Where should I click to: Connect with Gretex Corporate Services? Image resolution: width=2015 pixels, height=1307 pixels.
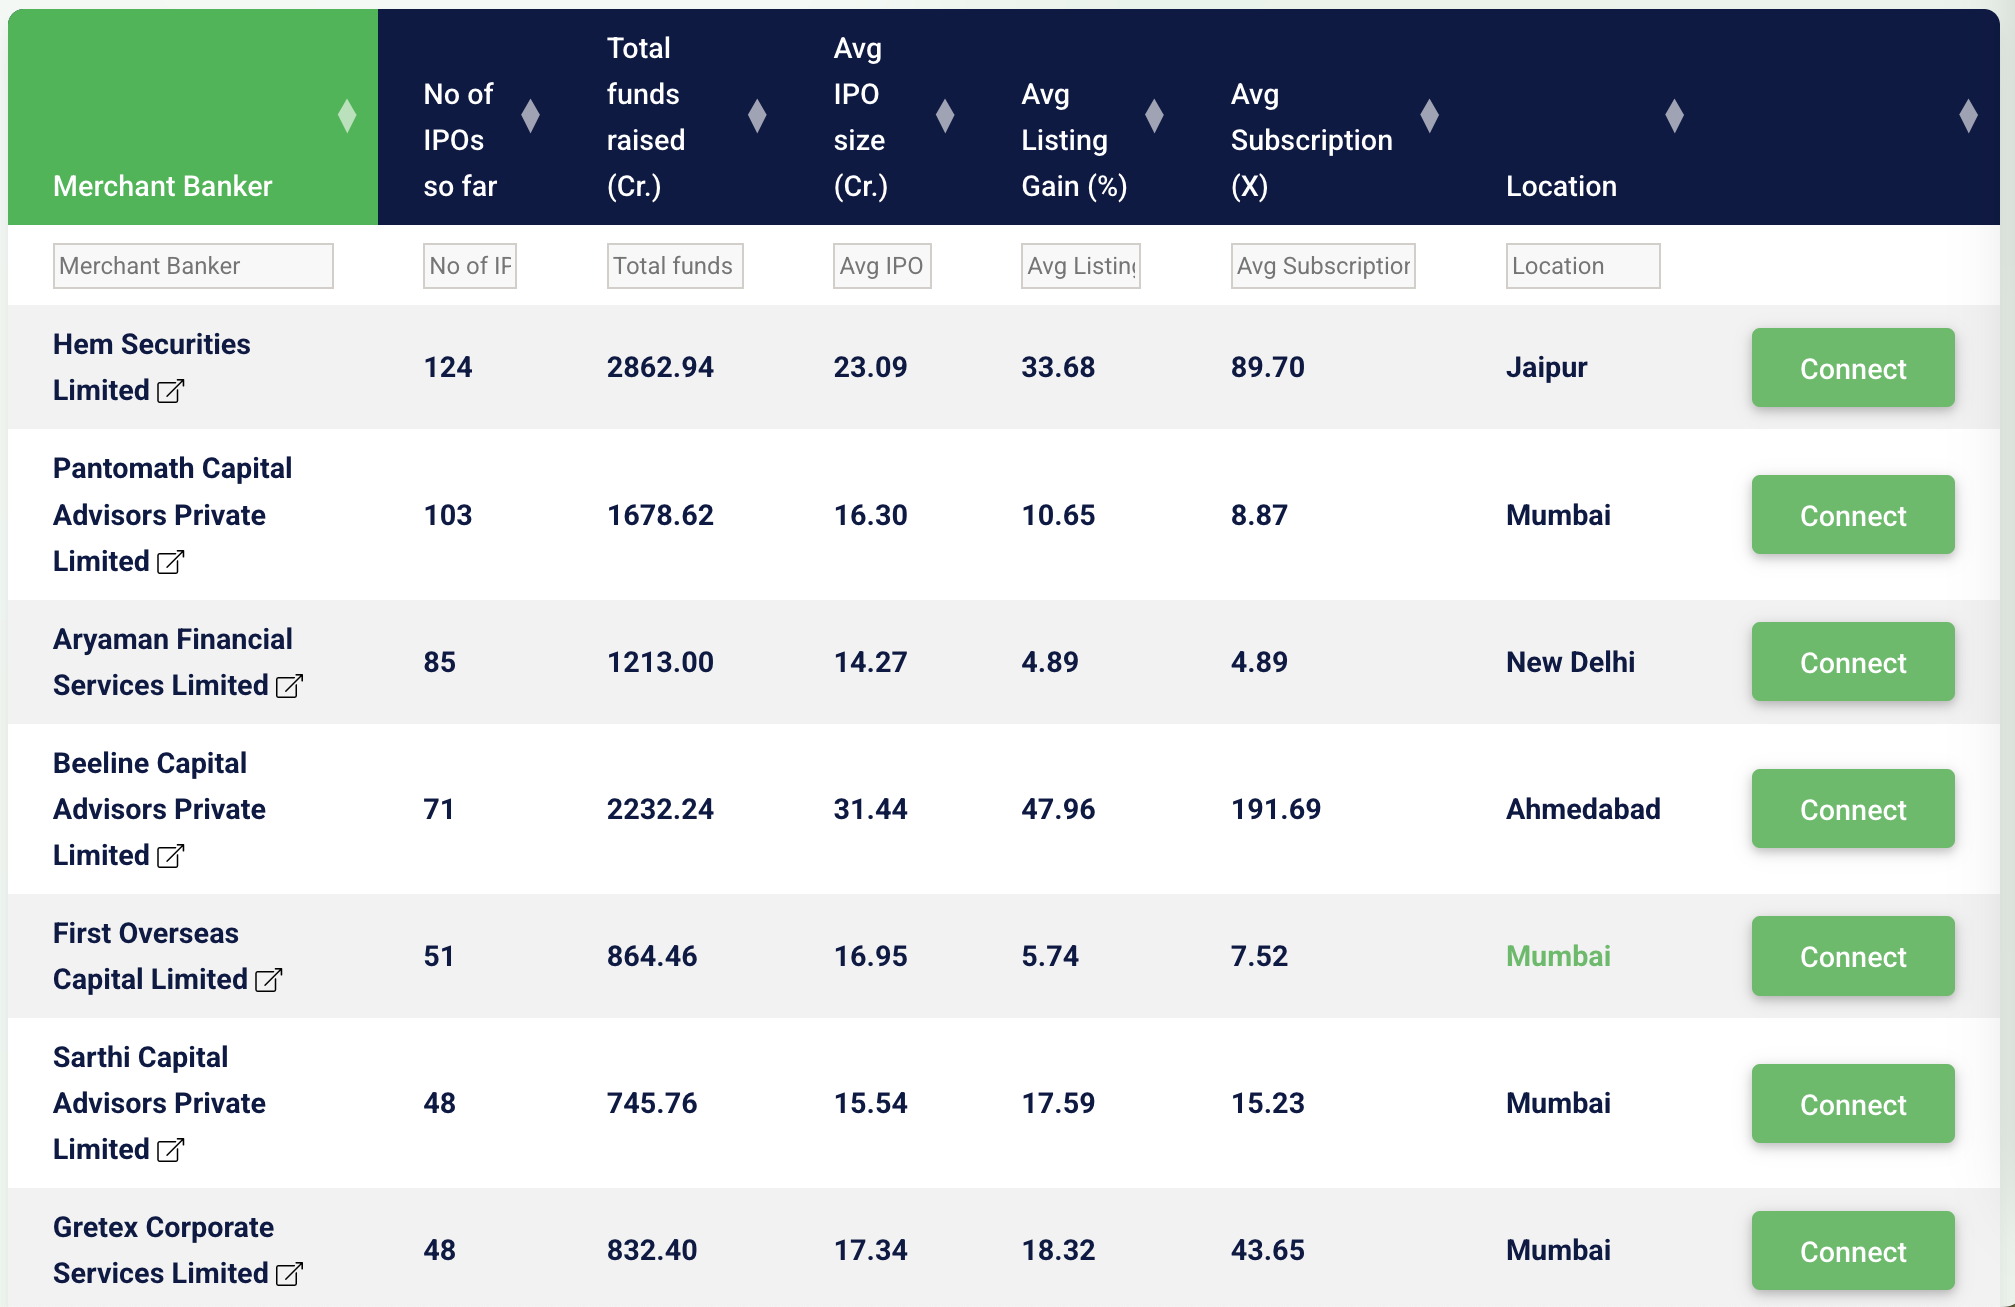(1853, 1251)
